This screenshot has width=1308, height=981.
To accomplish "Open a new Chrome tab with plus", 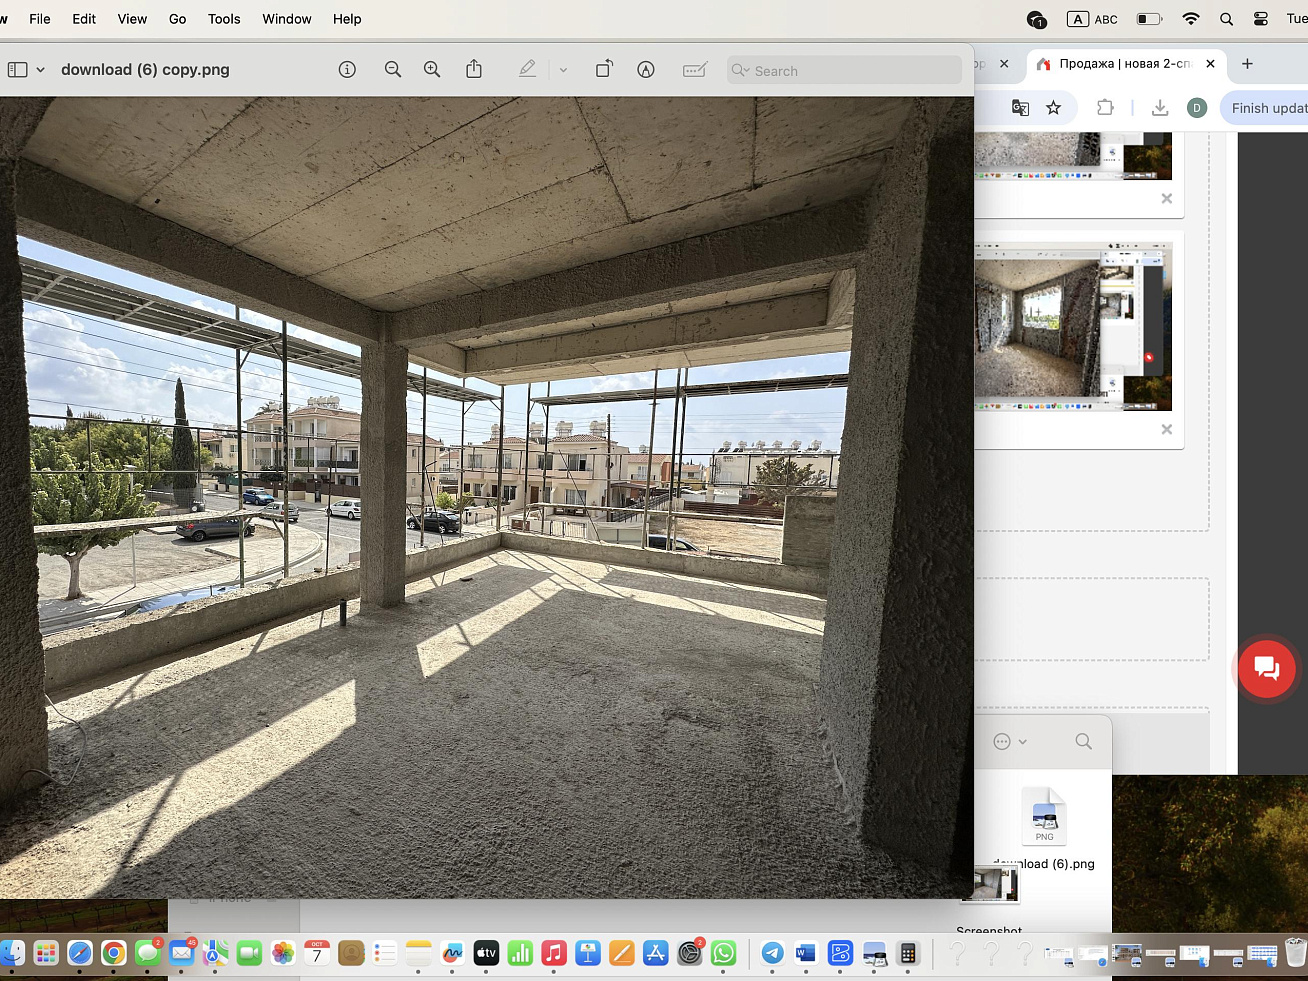I will tap(1247, 64).
